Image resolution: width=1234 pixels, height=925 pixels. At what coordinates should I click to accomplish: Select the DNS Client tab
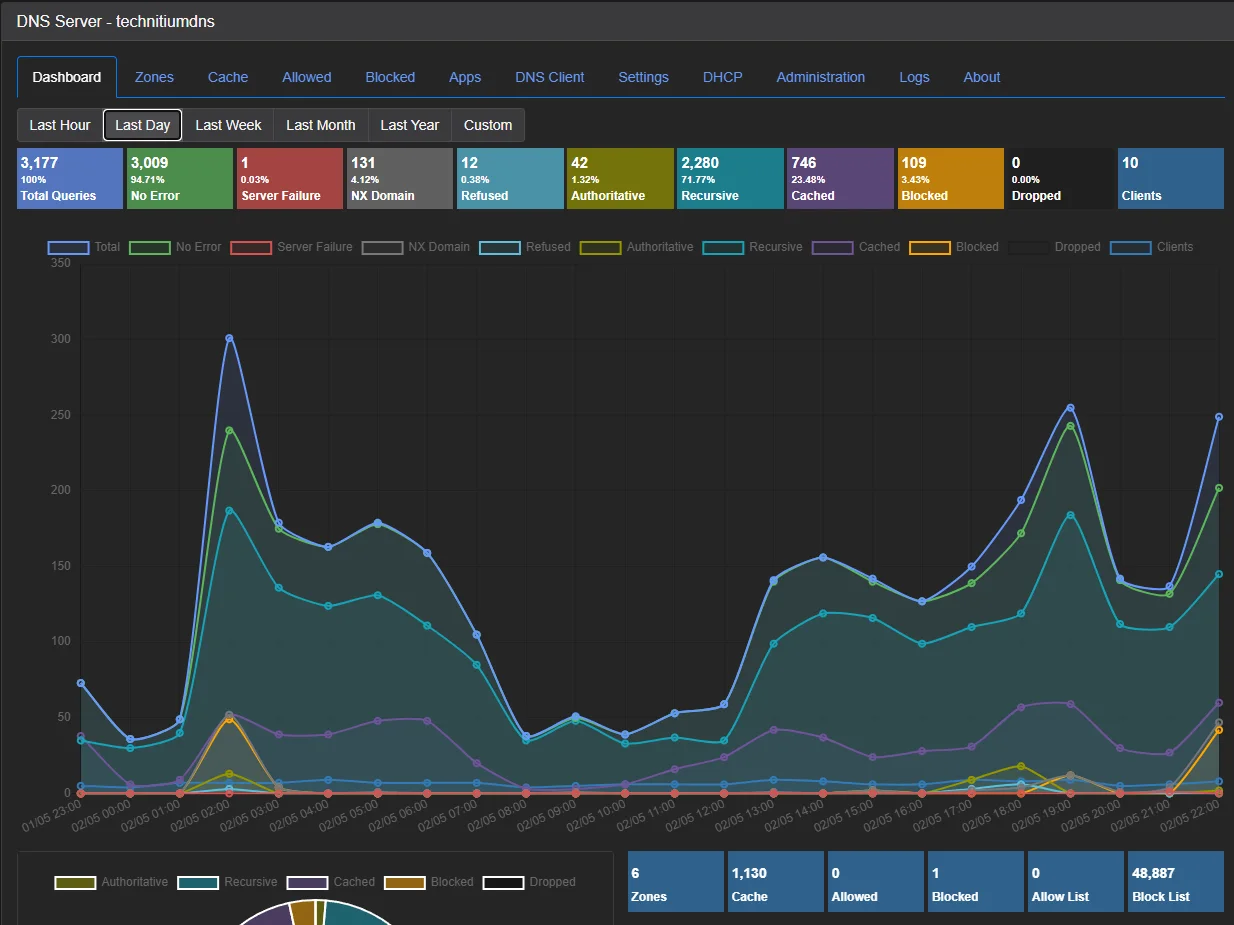tap(550, 77)
